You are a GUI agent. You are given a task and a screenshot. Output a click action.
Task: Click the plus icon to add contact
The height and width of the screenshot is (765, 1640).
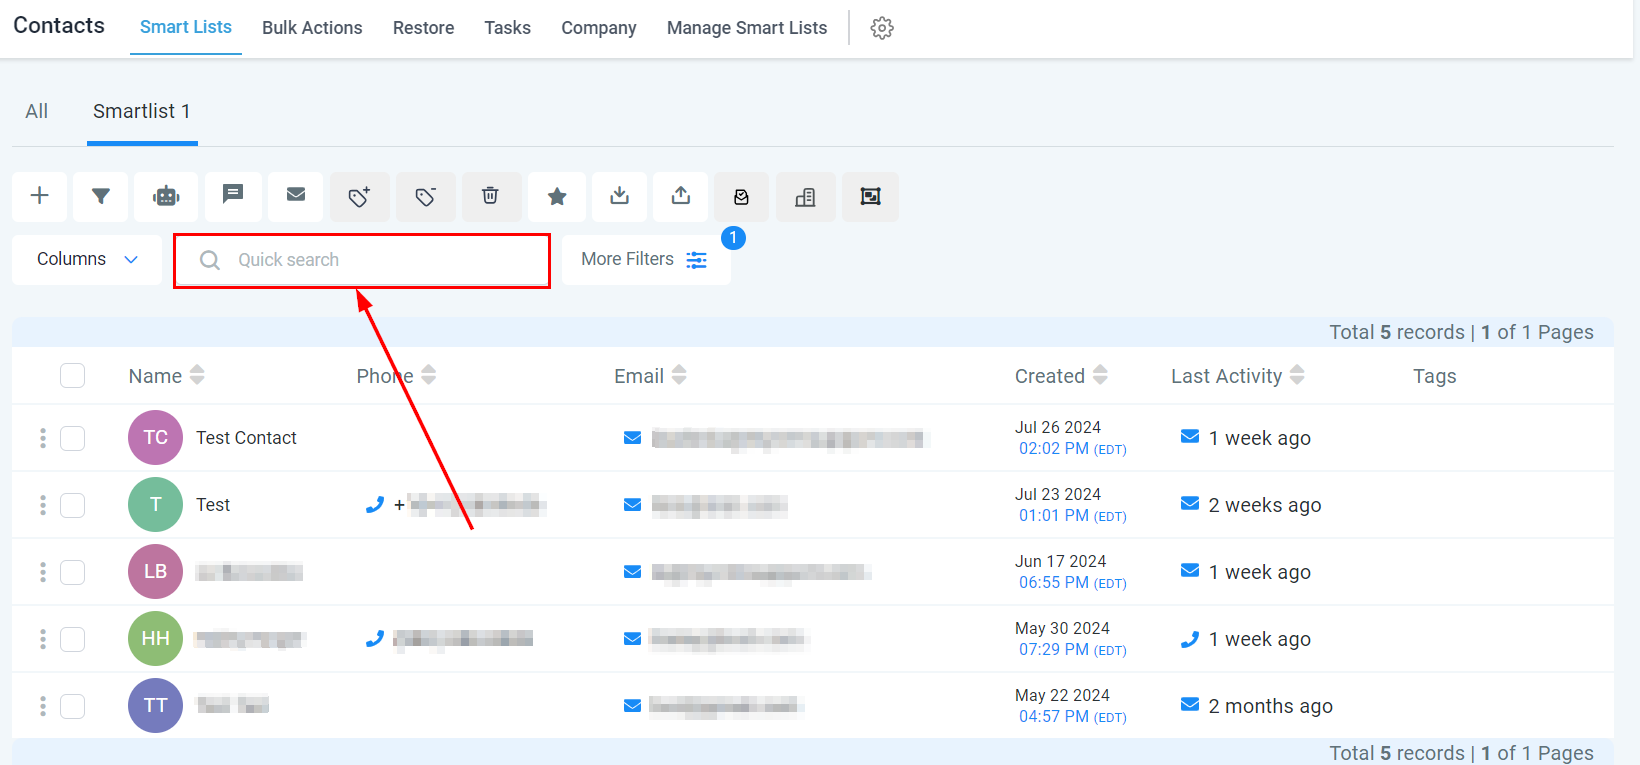pyautogui.click(x=40, y=196)
